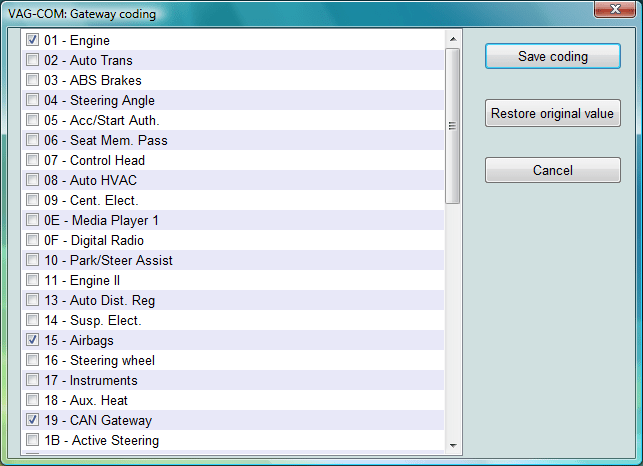Uncheck the 01 - Engine checkbox
The height and width of the screenshot is (466, 643).
(x=32, y=40)
